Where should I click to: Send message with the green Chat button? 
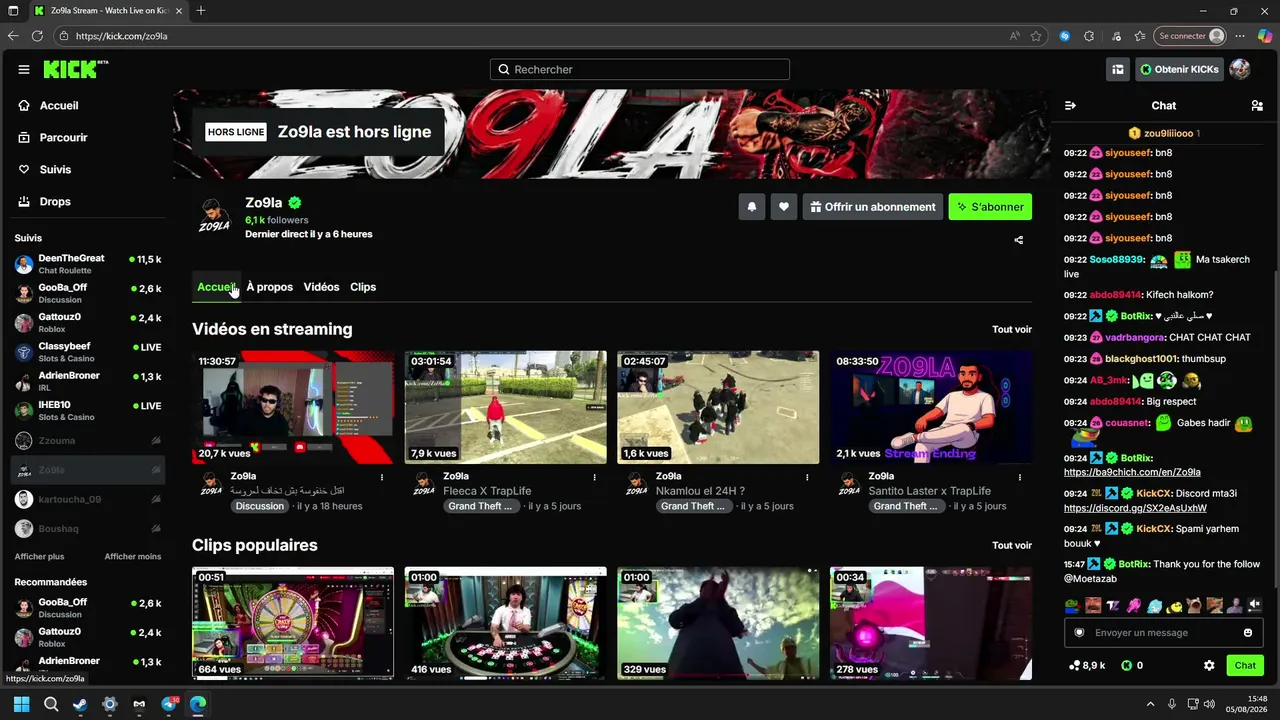pyautogui.click(x=1245, y=665)
